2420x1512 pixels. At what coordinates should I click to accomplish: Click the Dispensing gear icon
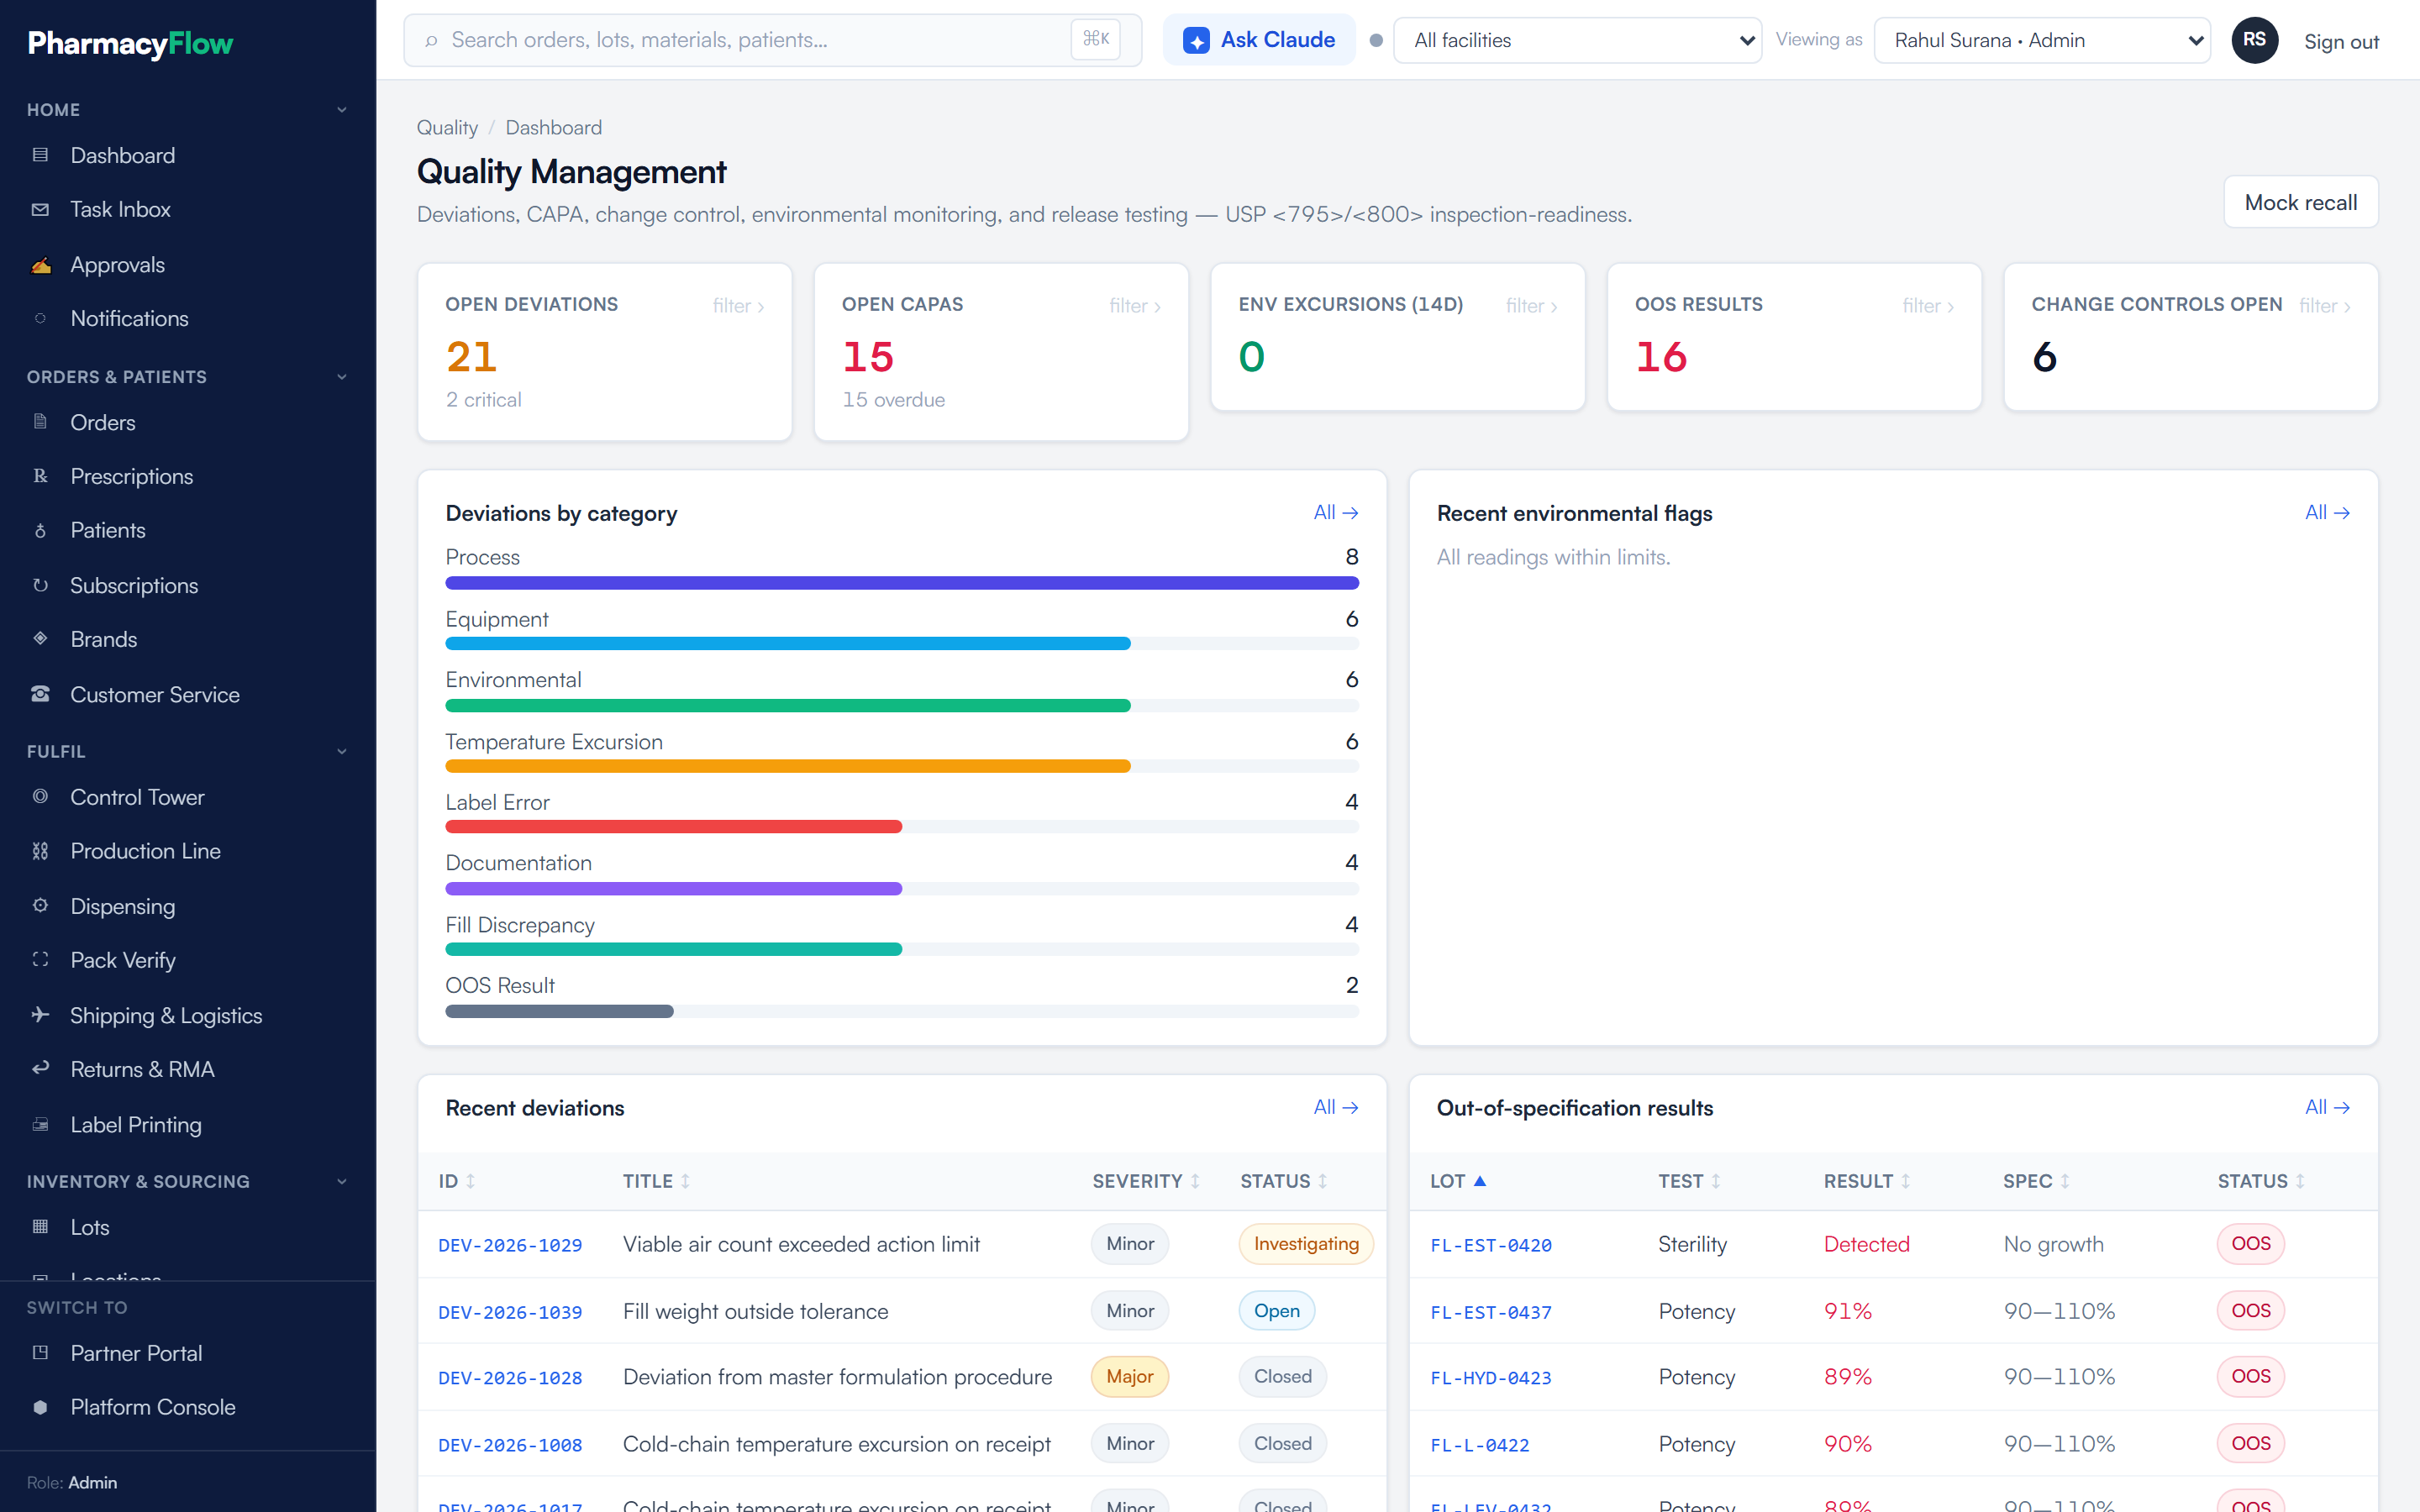[x=40, y=906]
